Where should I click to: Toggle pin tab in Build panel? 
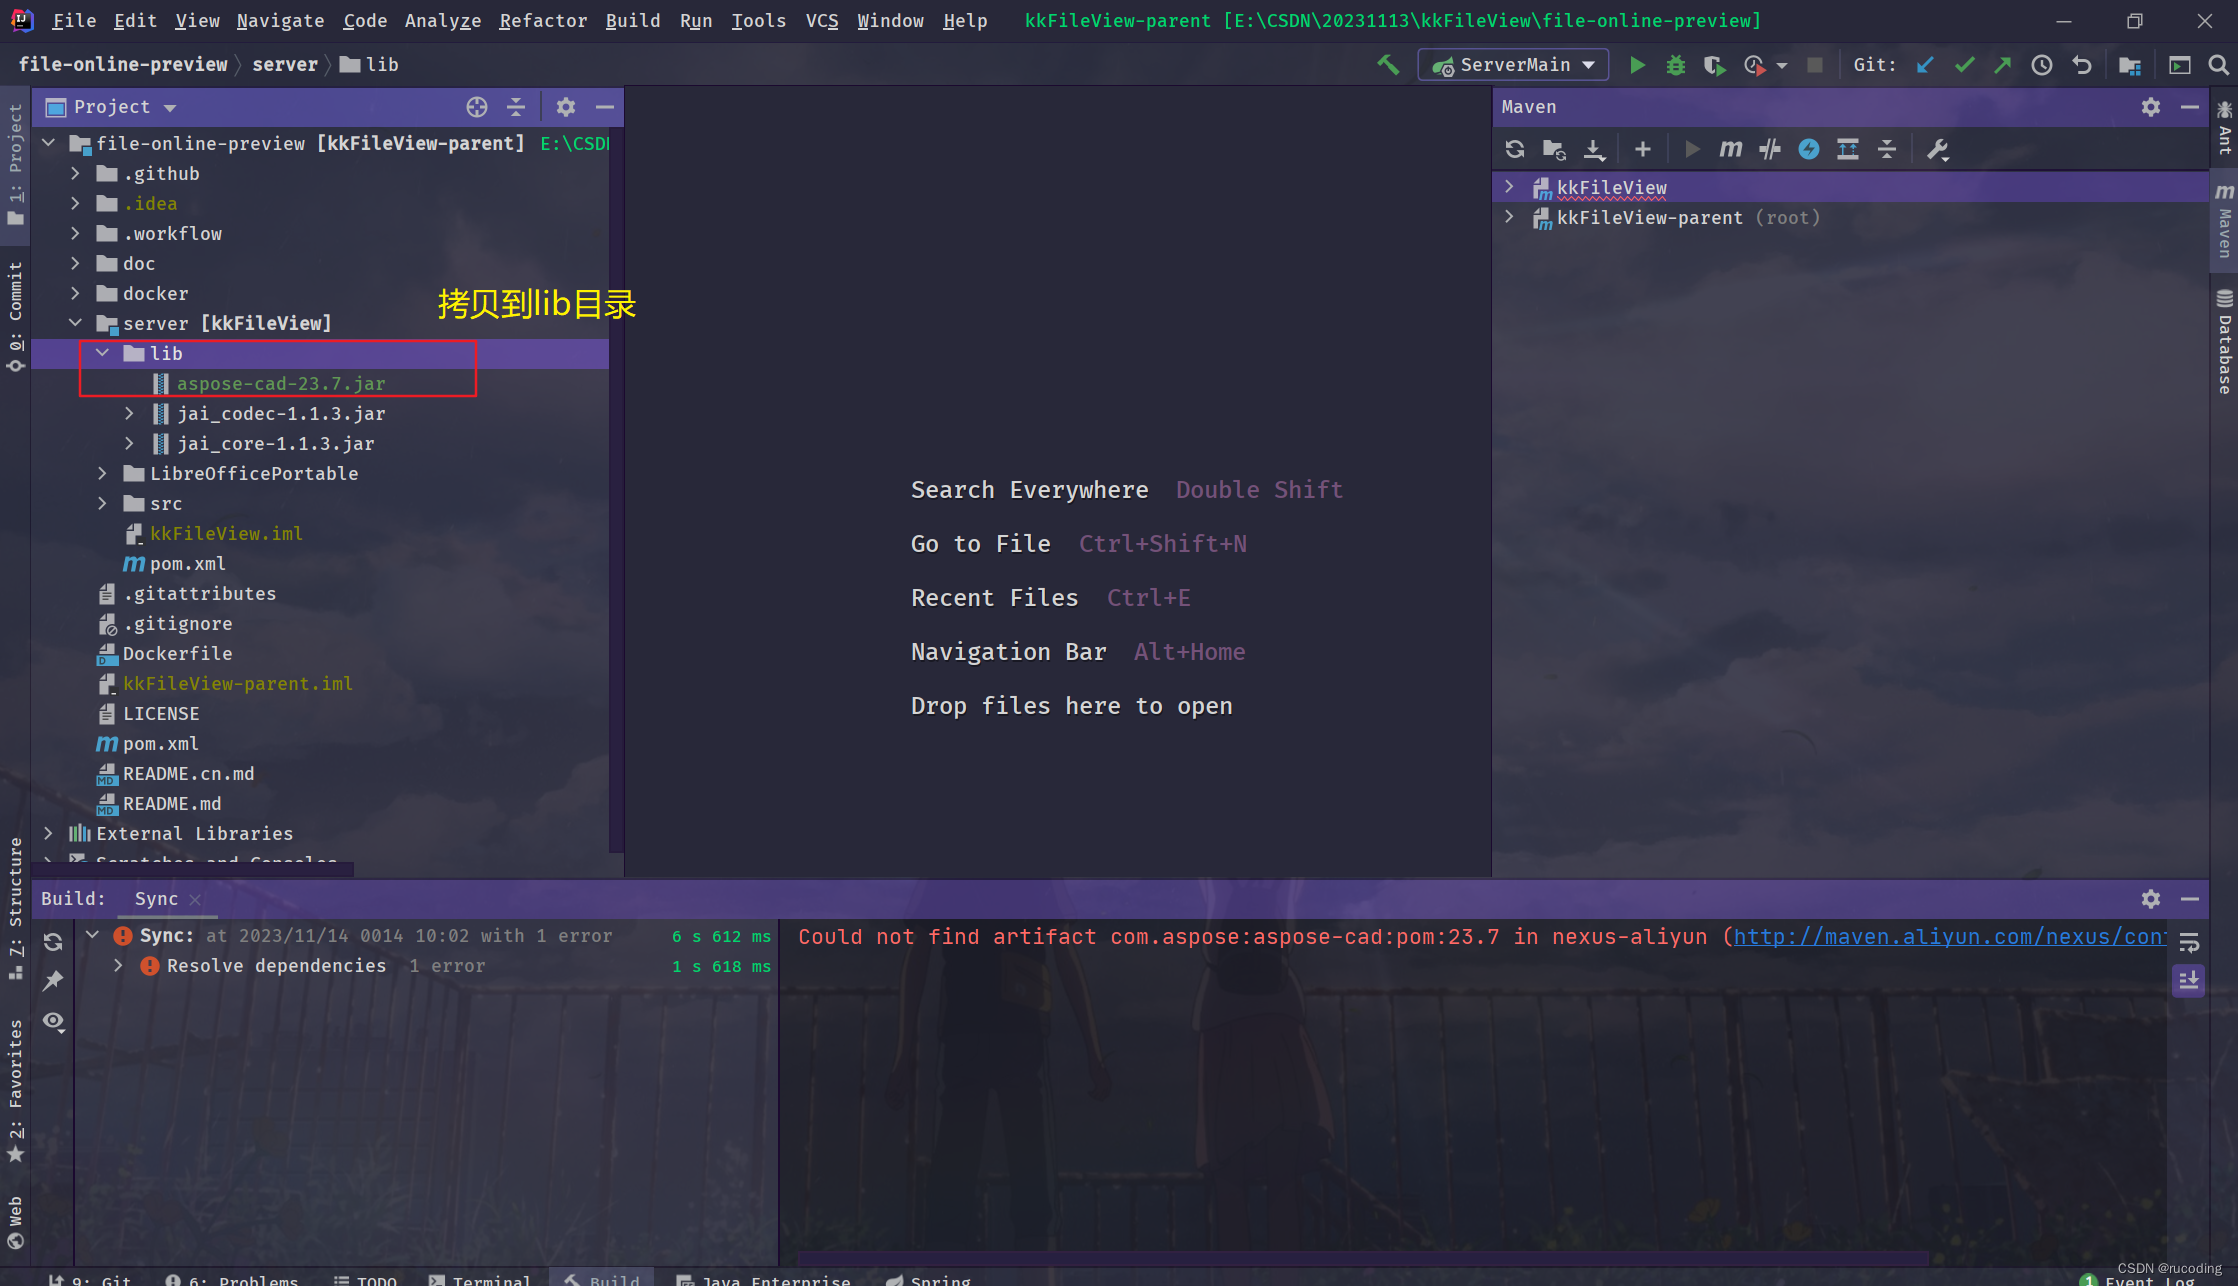(x=53, y=981)
